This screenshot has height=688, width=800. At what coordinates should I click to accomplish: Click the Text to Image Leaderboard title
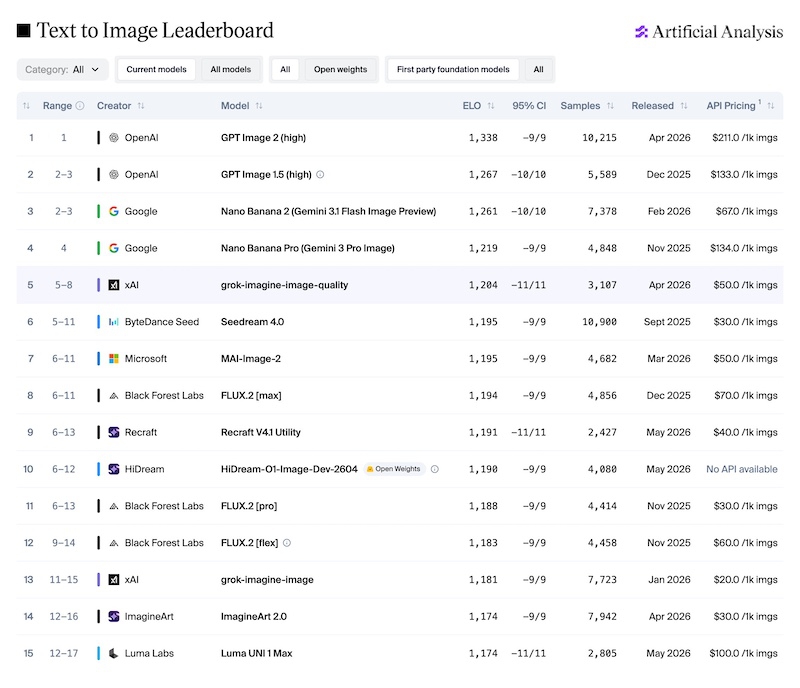click(155, 31)
